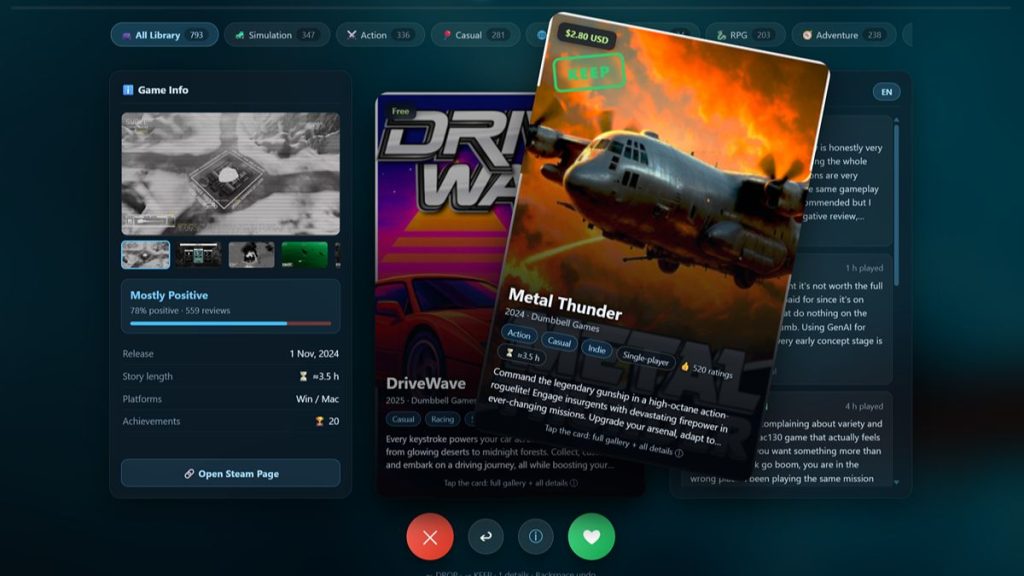
Task: Select the green gallery thumbnail
Action: click(x=304, y=255)
